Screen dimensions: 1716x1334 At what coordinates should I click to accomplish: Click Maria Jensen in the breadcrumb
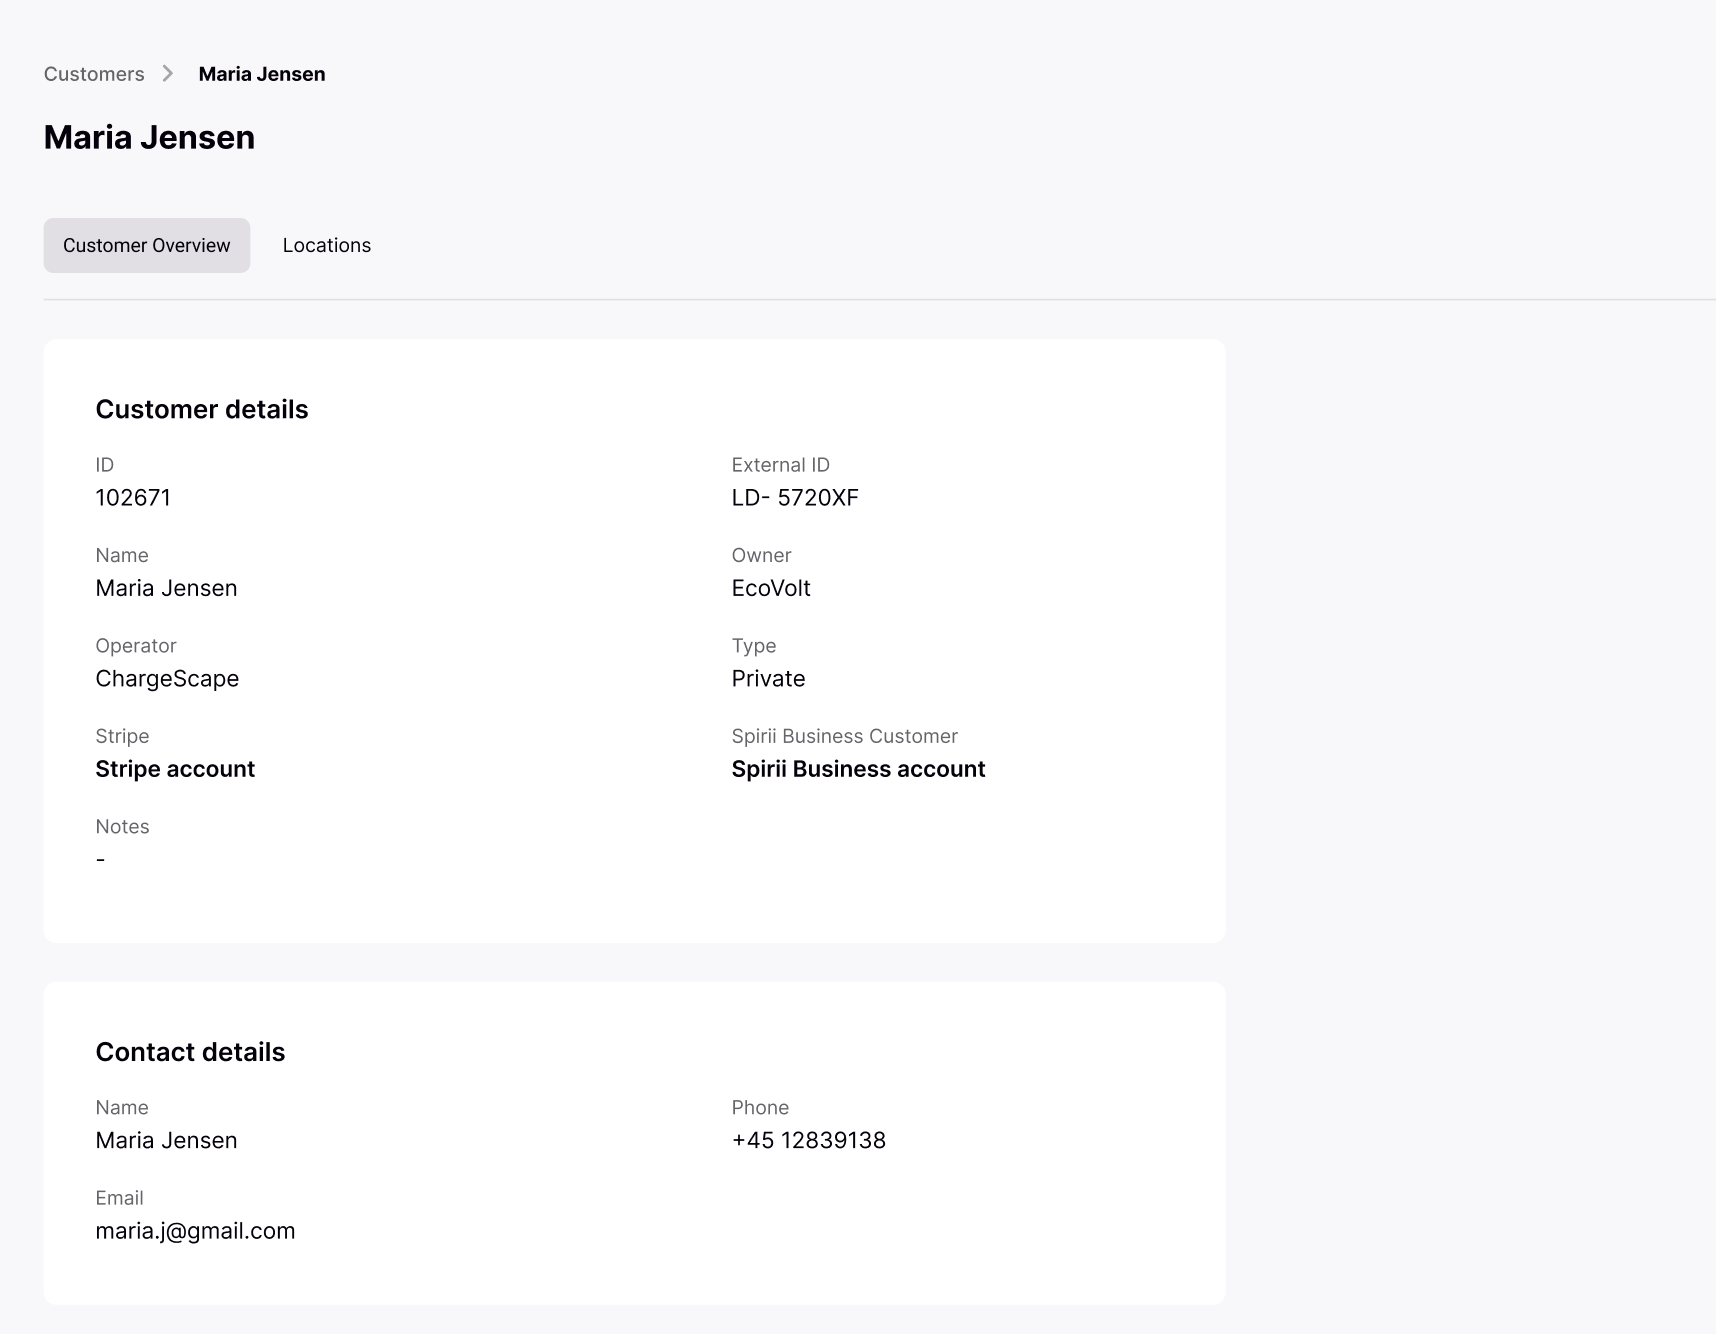[x=262, y=74]
